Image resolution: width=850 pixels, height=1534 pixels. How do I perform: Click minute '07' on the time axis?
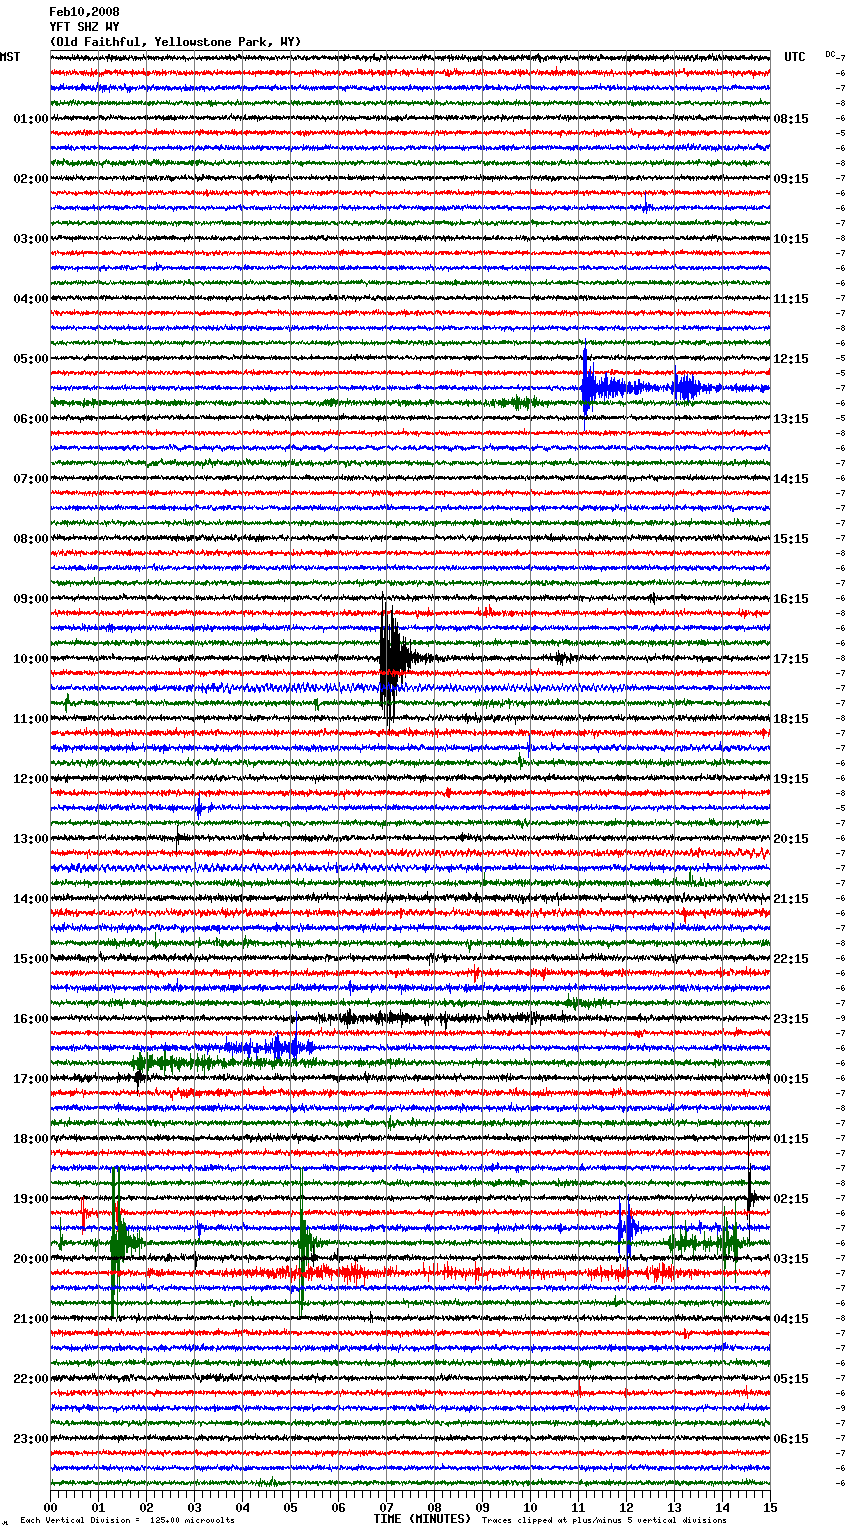(387, 1508)
